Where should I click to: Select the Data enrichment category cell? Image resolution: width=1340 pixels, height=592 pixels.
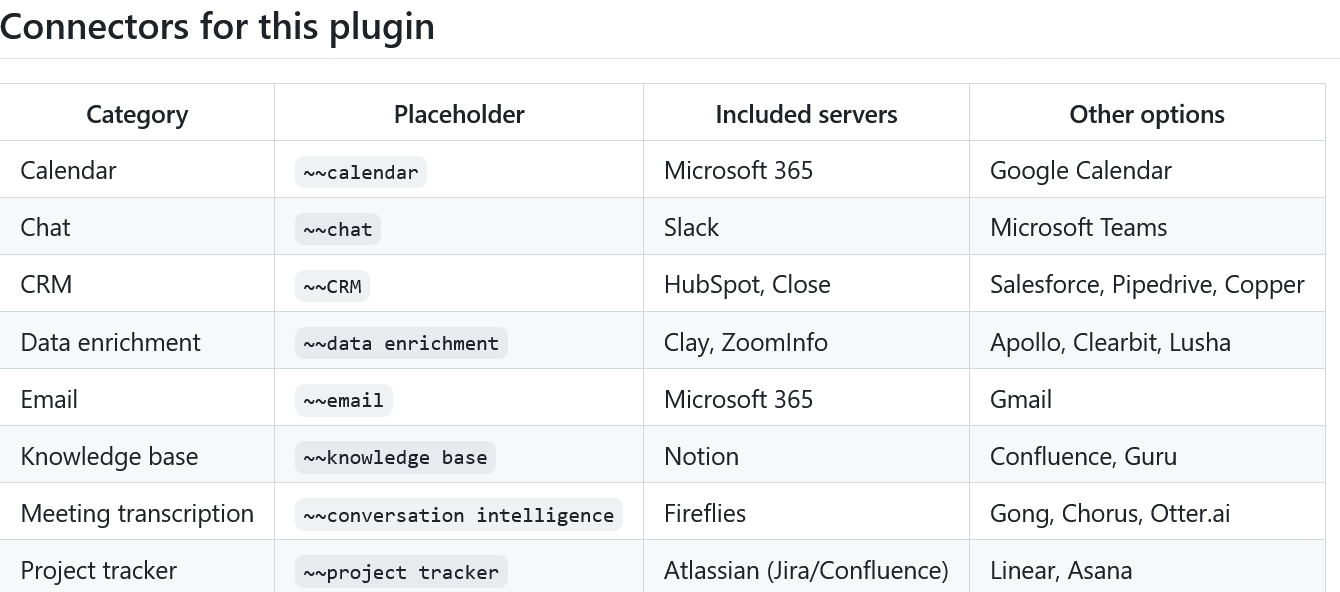click(x=137, y=342)
